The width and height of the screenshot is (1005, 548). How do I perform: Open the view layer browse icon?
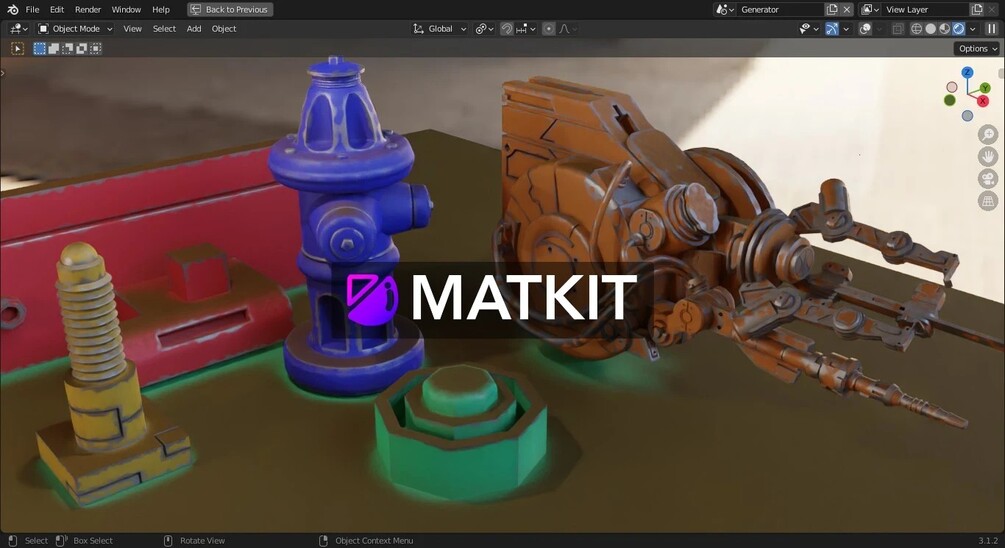[870, 10]
